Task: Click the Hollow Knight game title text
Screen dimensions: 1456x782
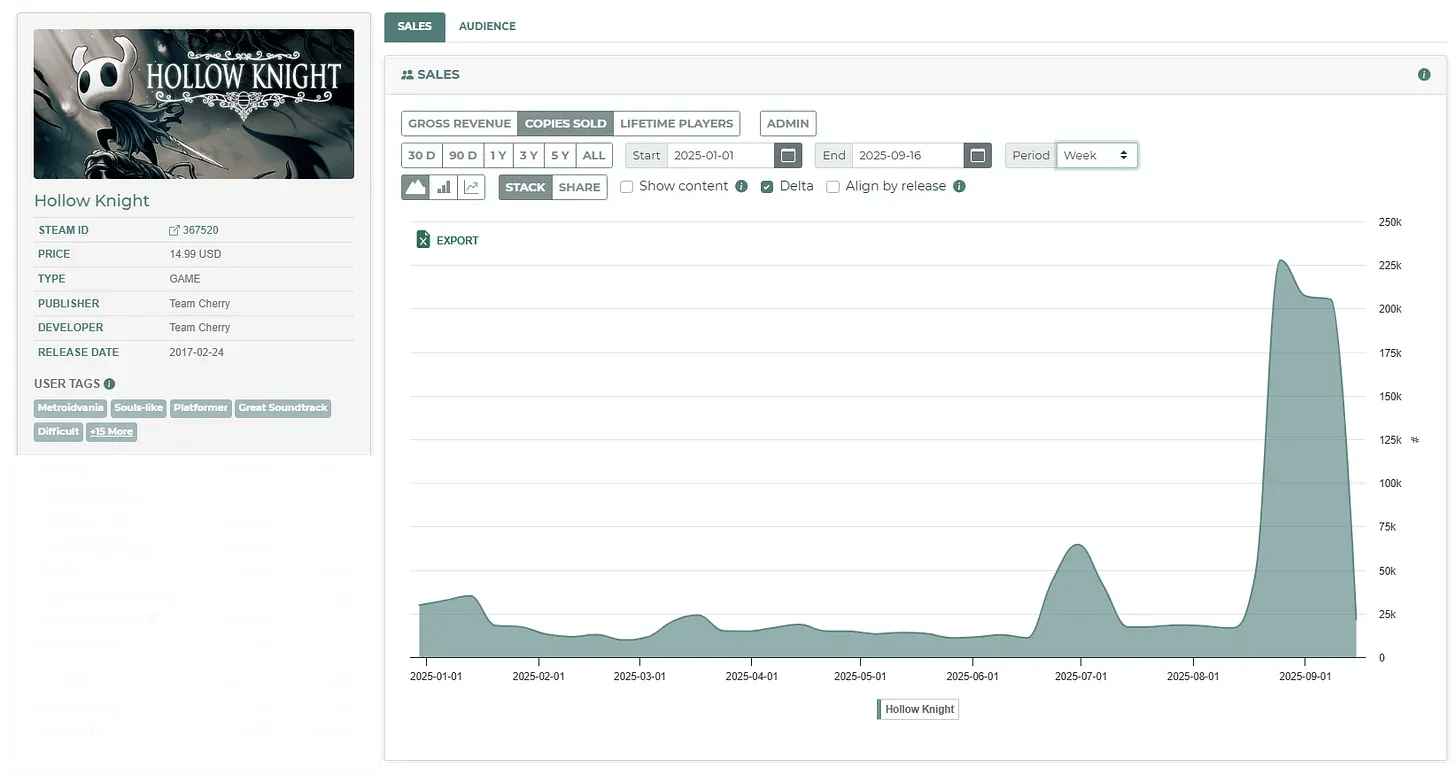Action: [x=92, y=201]
